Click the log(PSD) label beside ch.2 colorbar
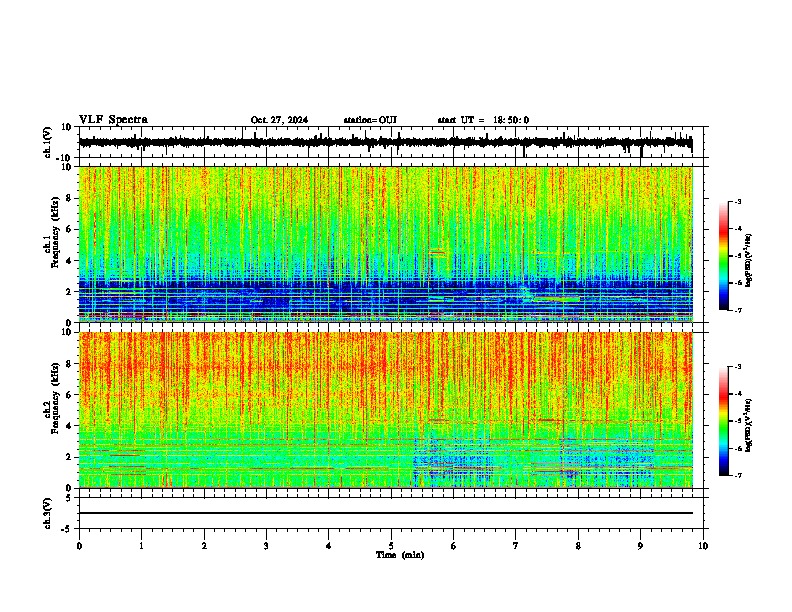This screenshot has width=792, height=612. [x=748, y=425]
